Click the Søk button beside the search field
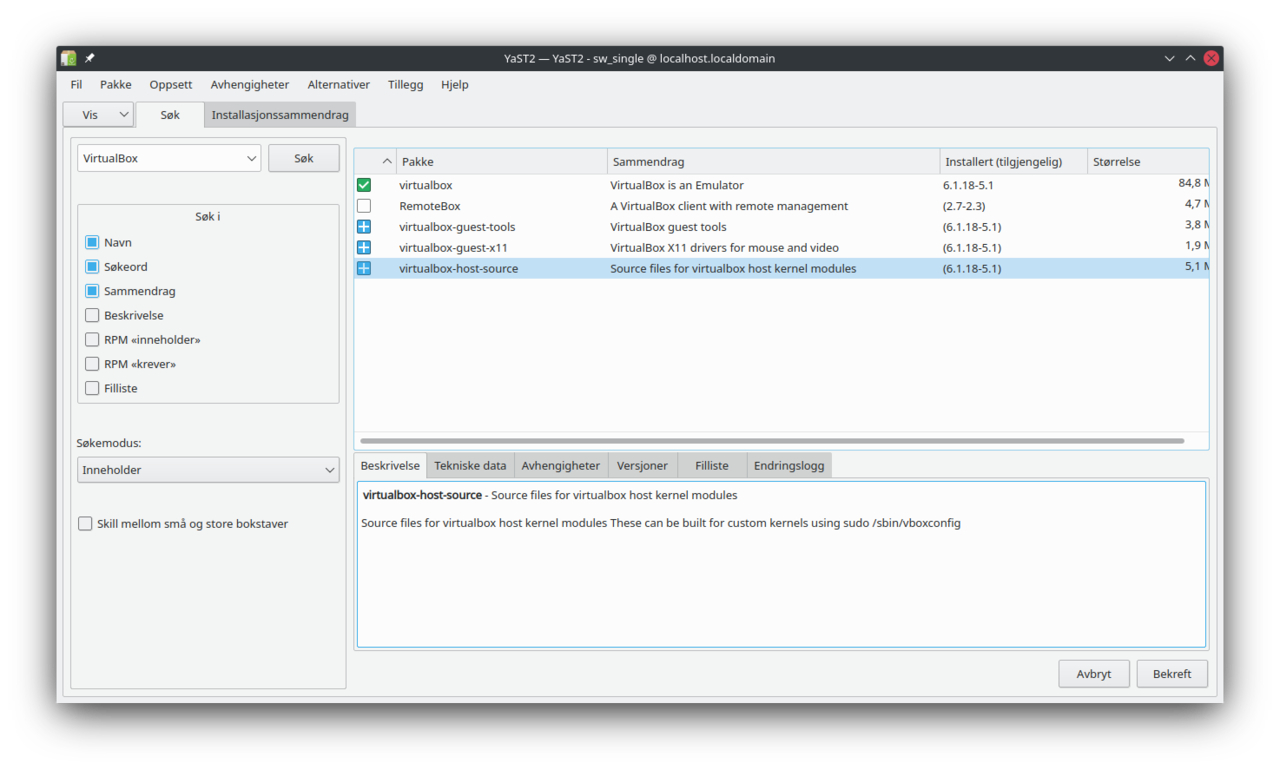Viewport: 1280px width, 770px height. coord(304,158)
